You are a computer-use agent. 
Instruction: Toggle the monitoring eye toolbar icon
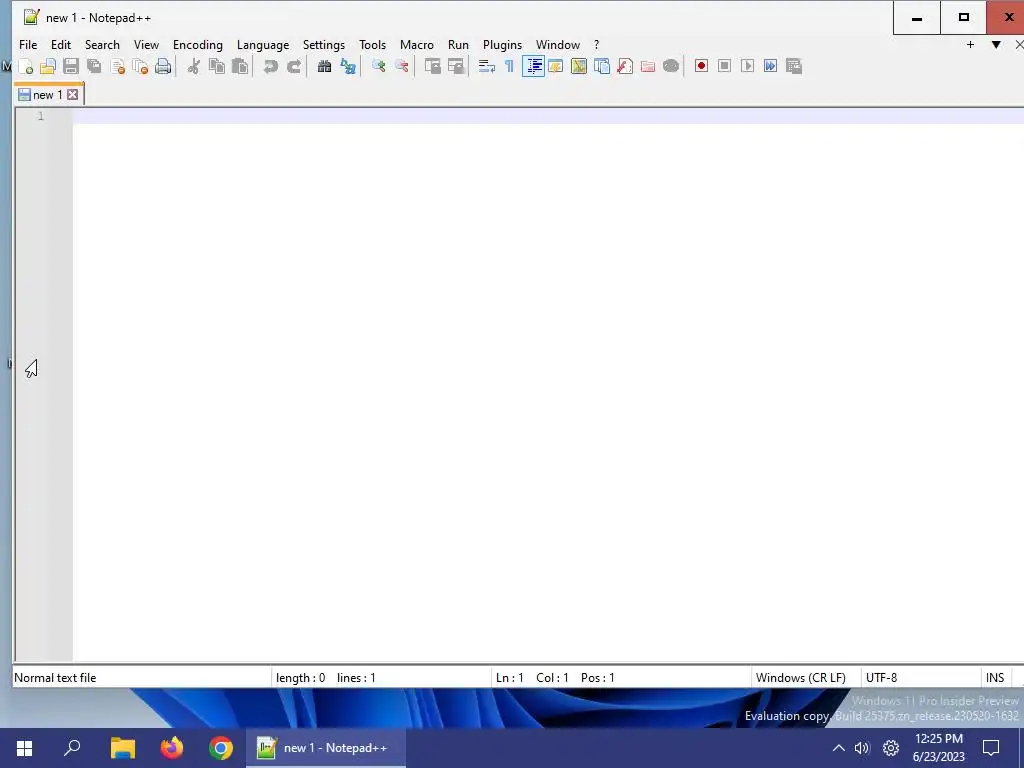671,66
